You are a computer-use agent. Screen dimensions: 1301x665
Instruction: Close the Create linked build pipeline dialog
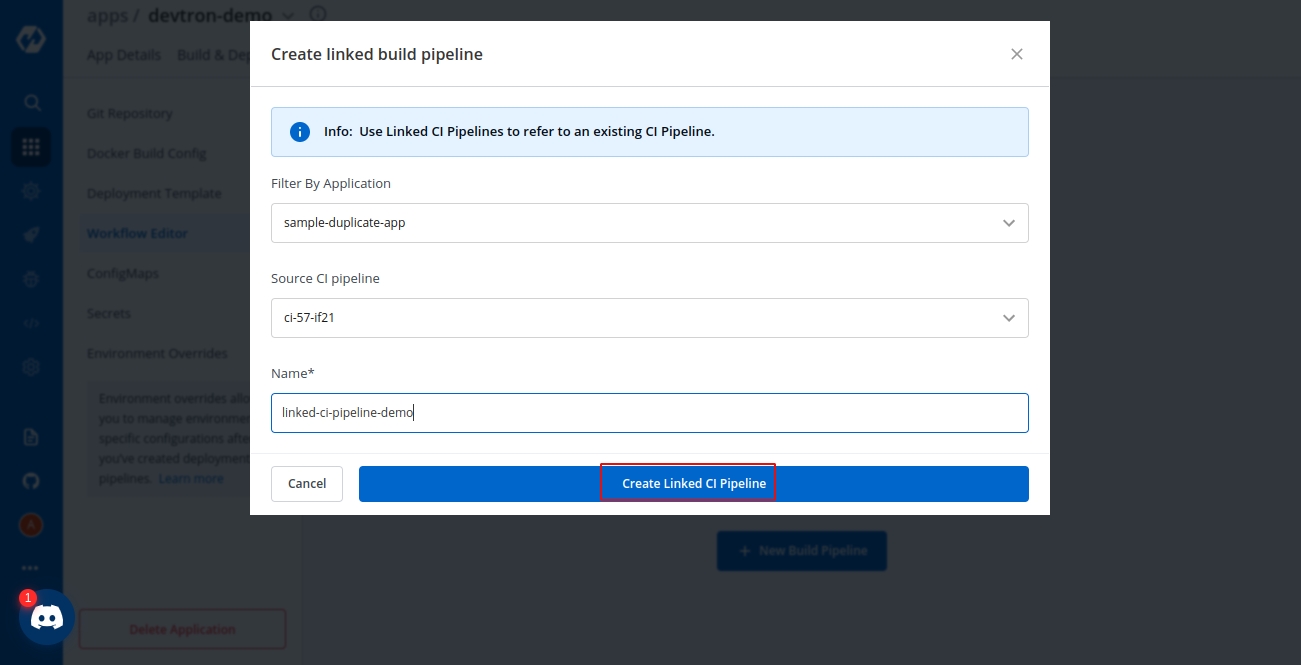click(1017, 54)
